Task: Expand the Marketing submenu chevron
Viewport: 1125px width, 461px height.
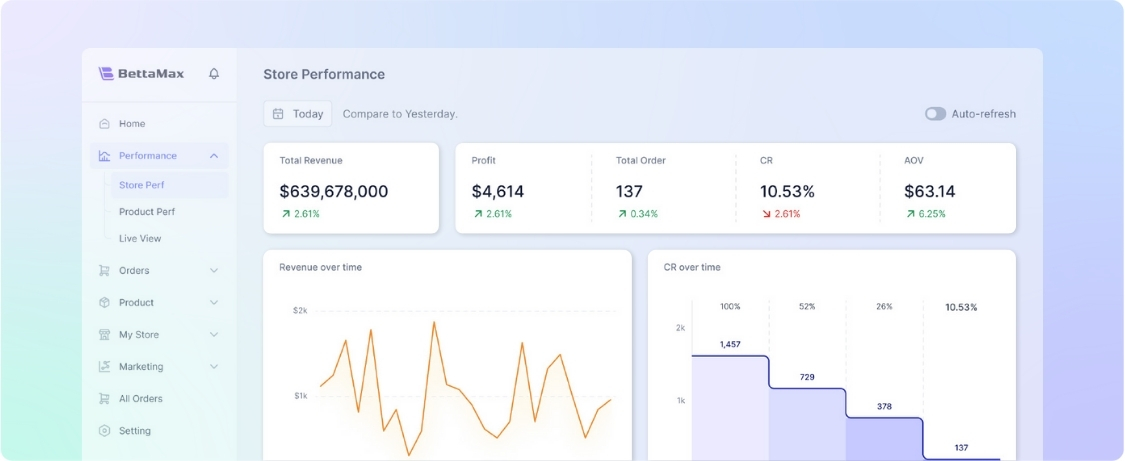Action: pyautogui.click(x=214, y=367)
